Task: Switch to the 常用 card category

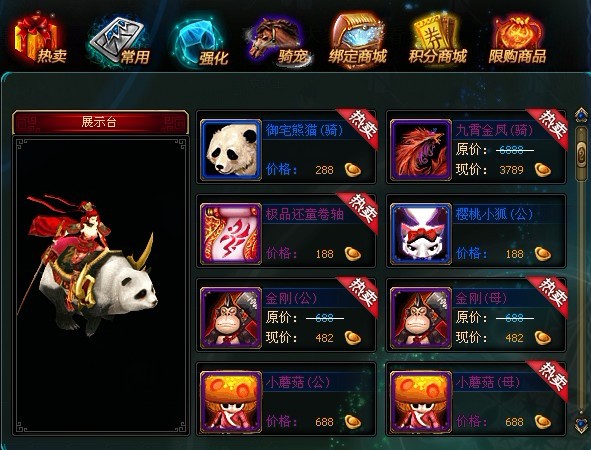Action: tap(119, 41)
